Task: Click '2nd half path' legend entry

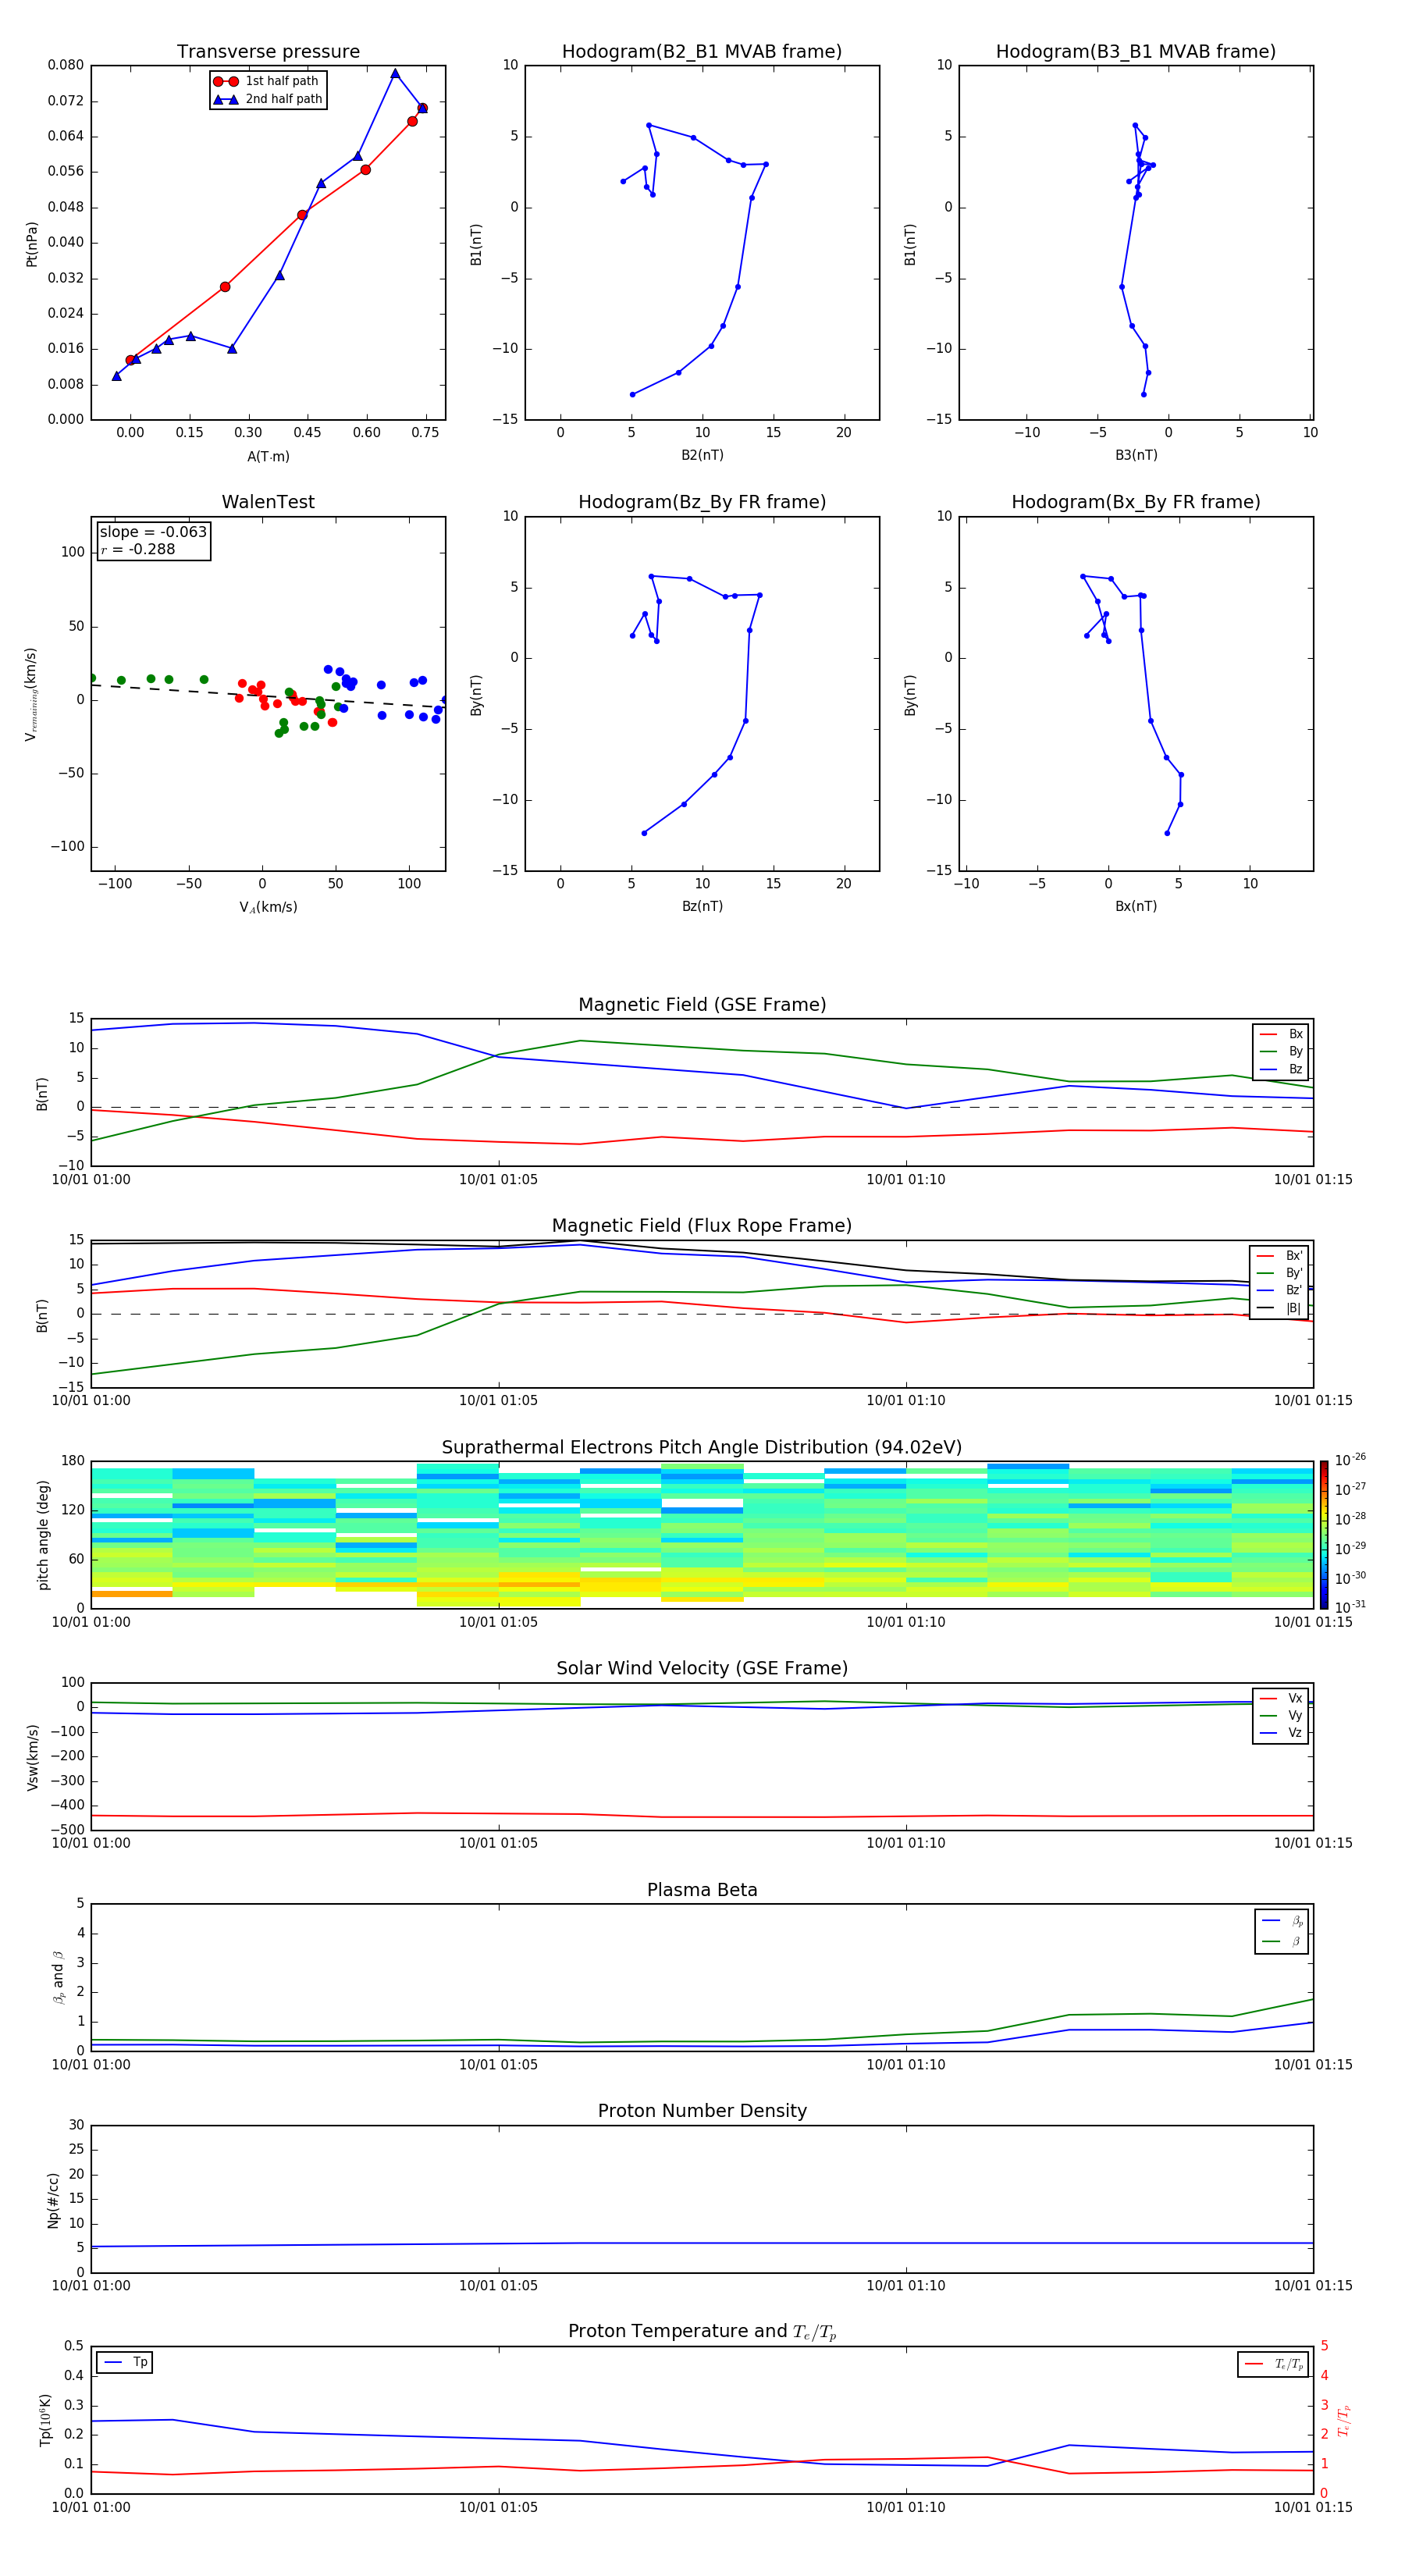Action: [x=269, y=99]
